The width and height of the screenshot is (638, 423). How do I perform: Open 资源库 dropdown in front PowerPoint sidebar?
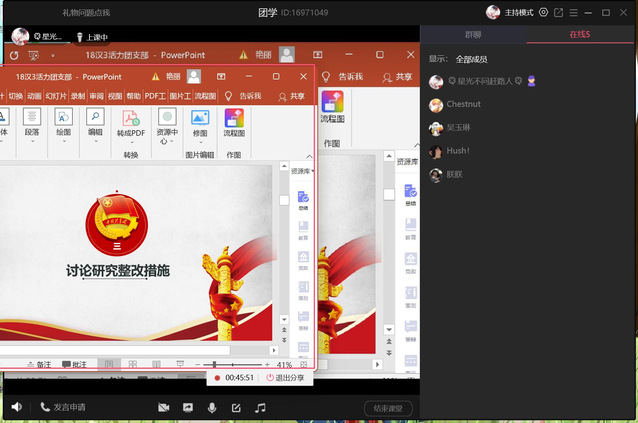pyautogui.click(x=302, y=171)
